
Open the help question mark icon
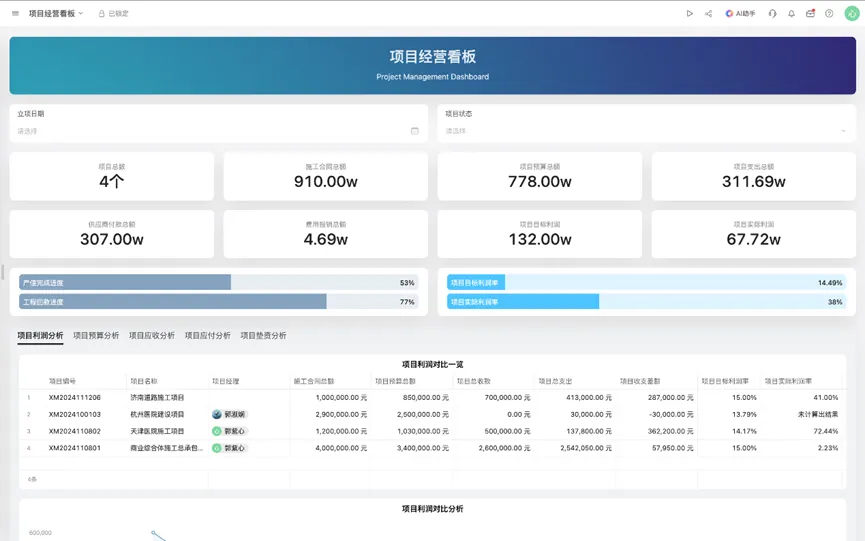pyautogui.click(x=829, y=14)
